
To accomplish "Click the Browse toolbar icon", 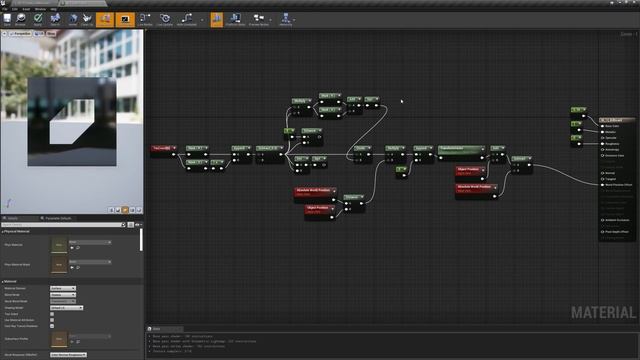I will tap(20, 19).
